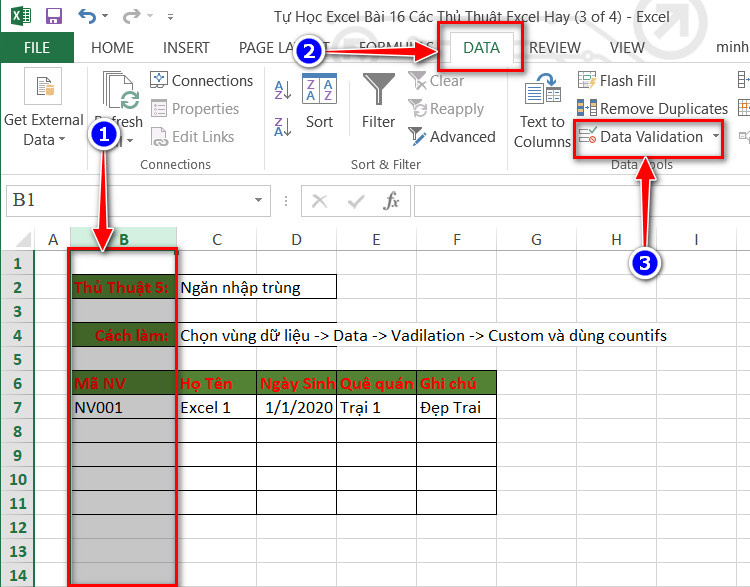Click cell containing Ngăn nhập trùng

[x=257, y=287]
